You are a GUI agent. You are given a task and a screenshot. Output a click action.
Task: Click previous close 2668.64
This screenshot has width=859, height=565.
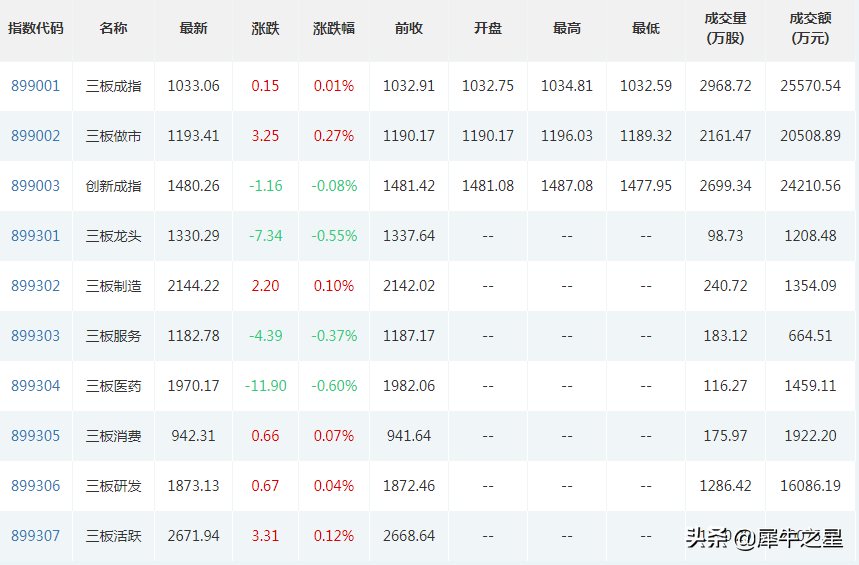click(x=409, y=535)
